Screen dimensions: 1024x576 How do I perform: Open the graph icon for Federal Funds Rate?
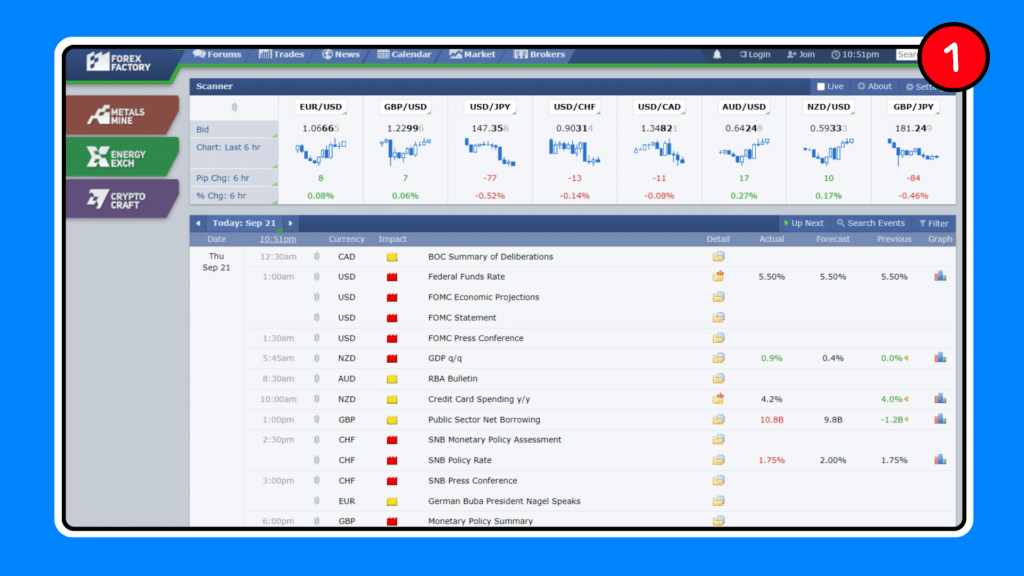coord(939,276)
